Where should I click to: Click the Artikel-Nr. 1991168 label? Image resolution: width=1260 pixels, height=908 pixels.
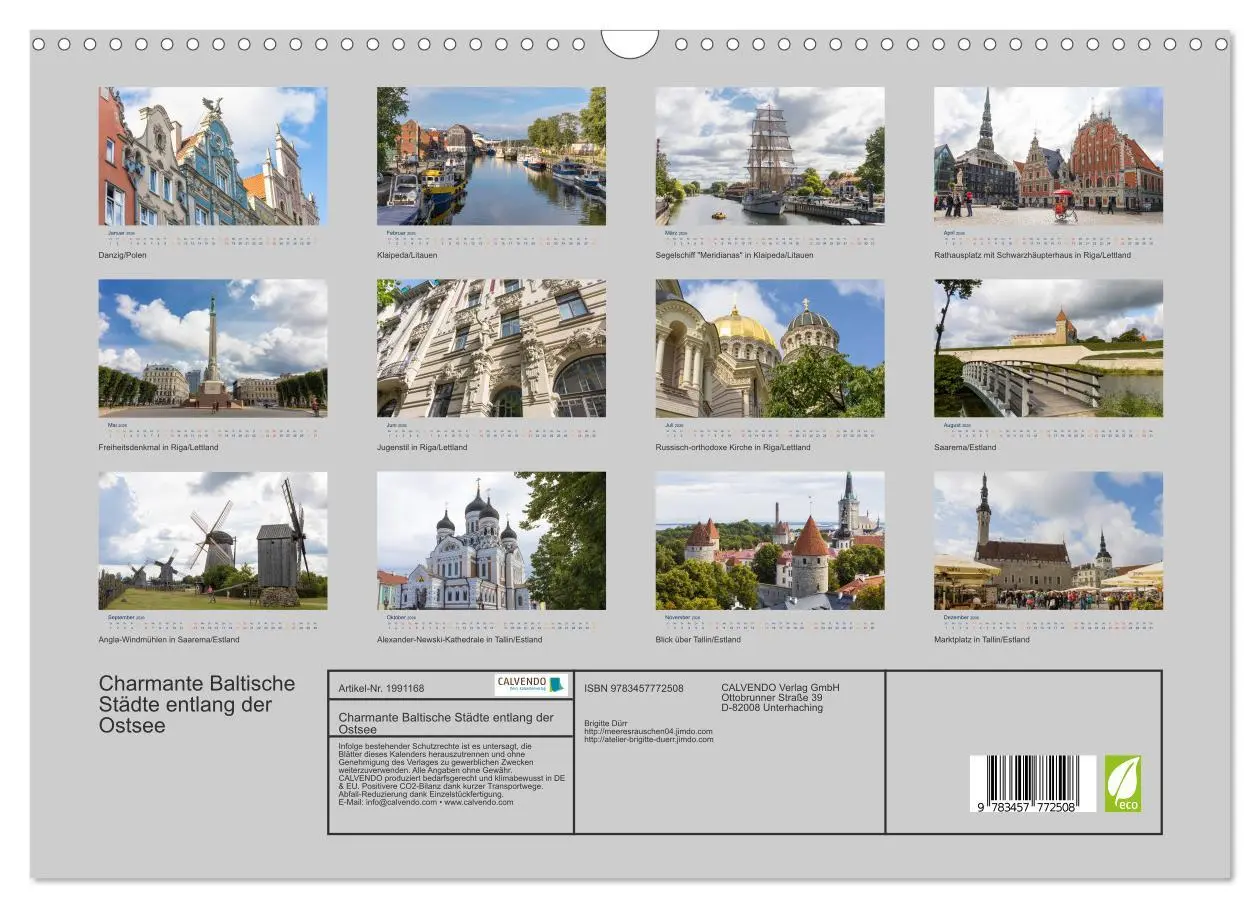[382, 687]
